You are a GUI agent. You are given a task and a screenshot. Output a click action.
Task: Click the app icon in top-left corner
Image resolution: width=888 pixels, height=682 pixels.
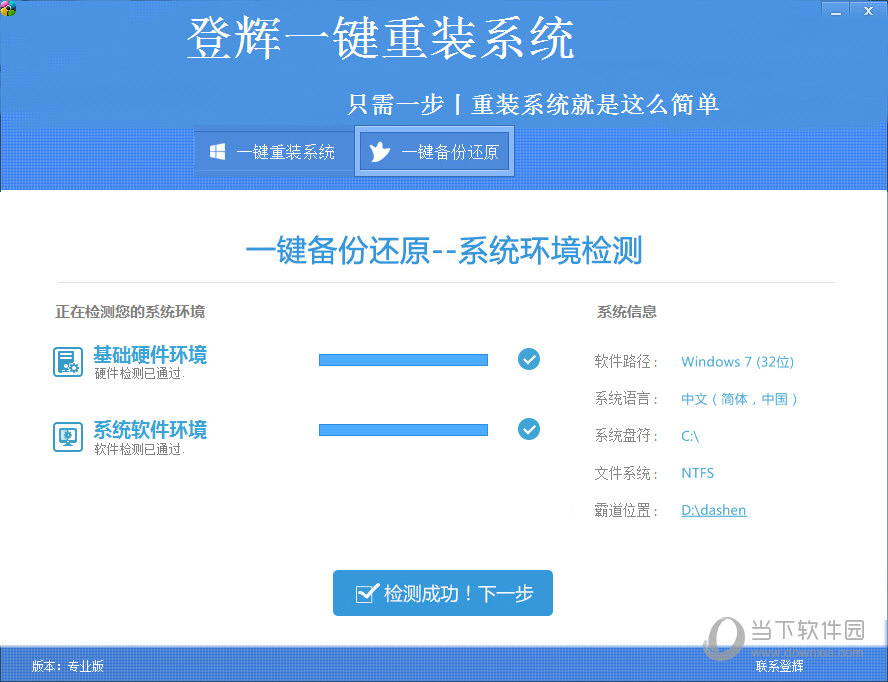9,9
